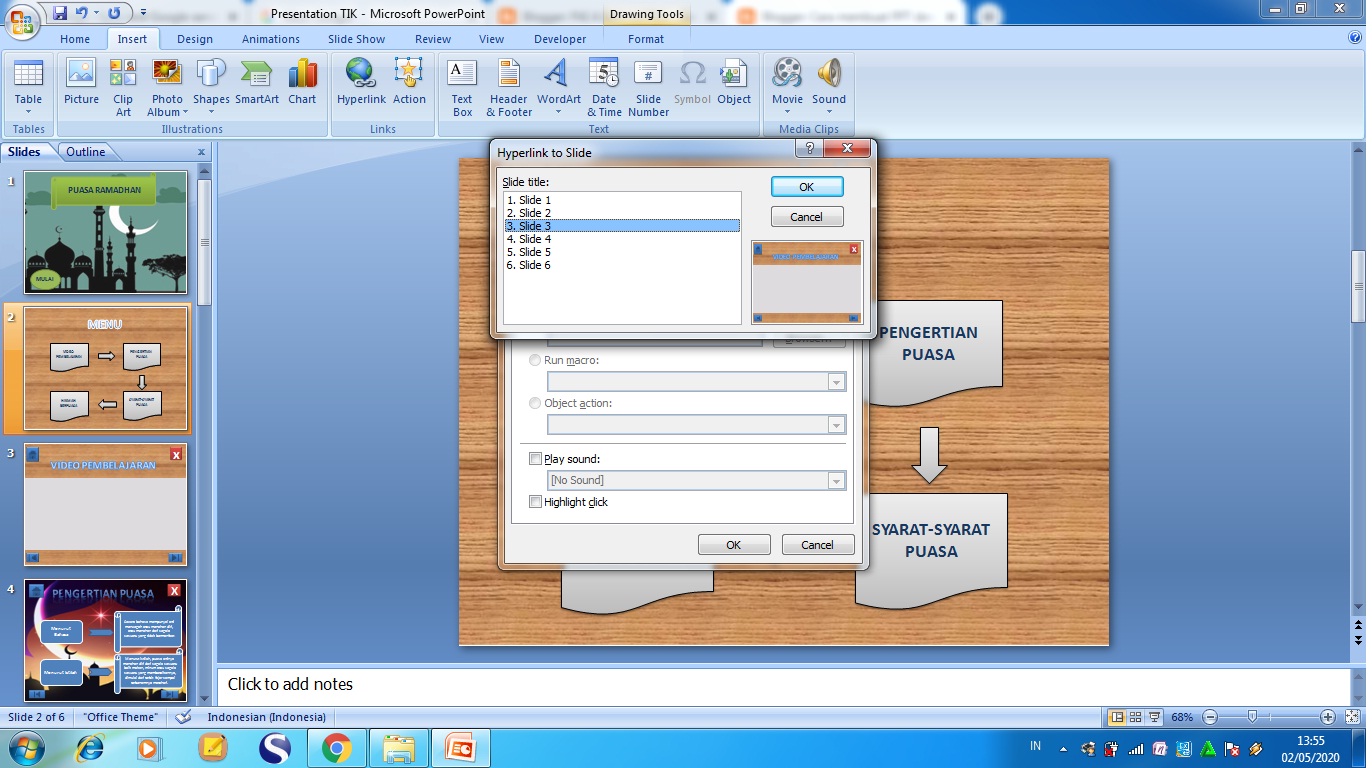Open the Run macro dropdown

836,381
